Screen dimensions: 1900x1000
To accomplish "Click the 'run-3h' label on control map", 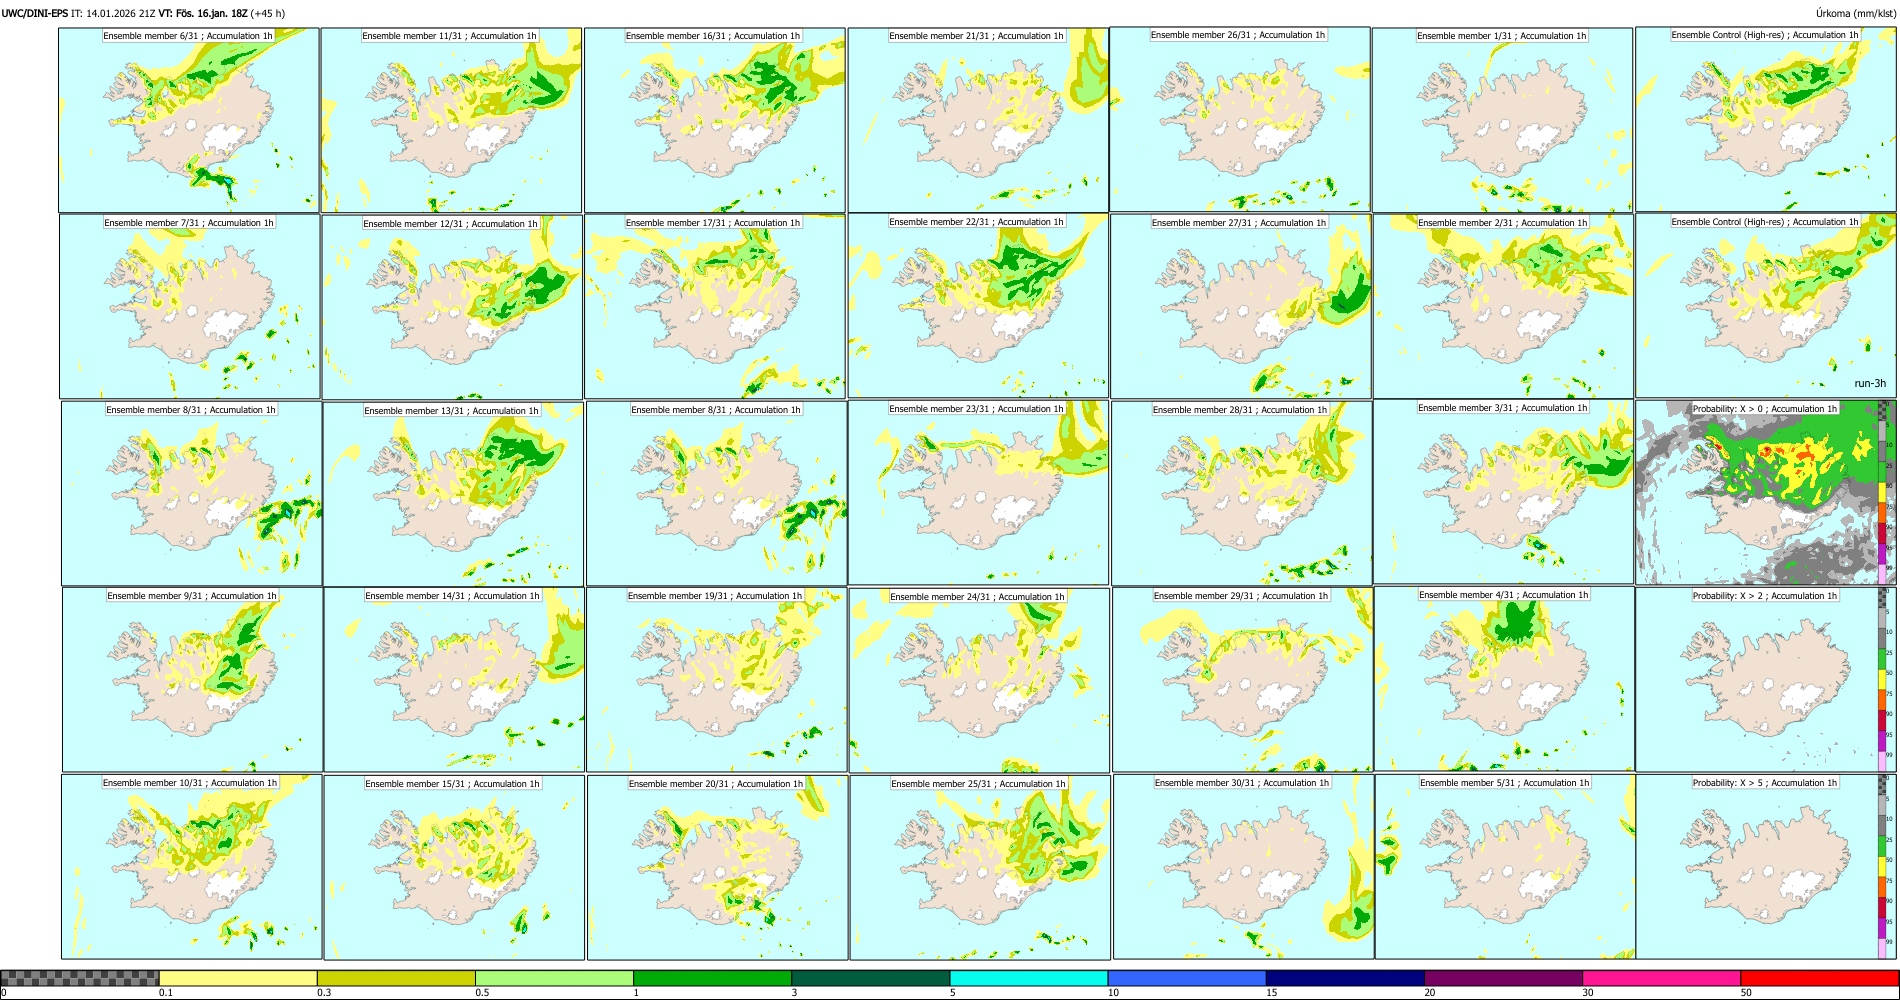I will (x=1870, y=383).
